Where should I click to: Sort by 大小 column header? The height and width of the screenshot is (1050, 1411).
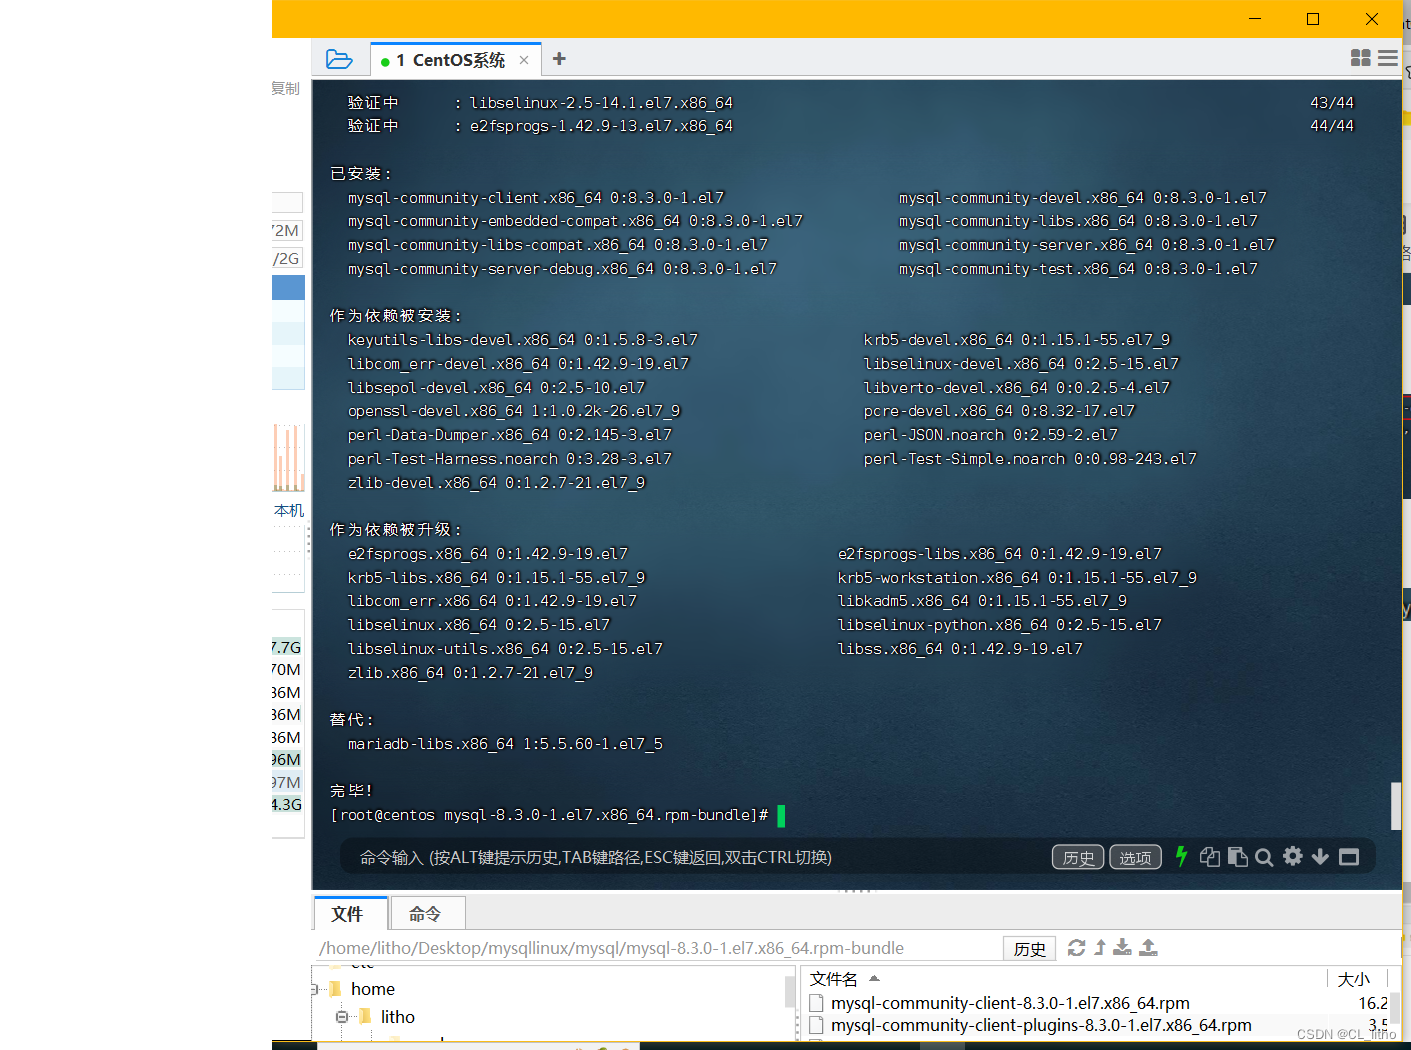coord(1355,979)
